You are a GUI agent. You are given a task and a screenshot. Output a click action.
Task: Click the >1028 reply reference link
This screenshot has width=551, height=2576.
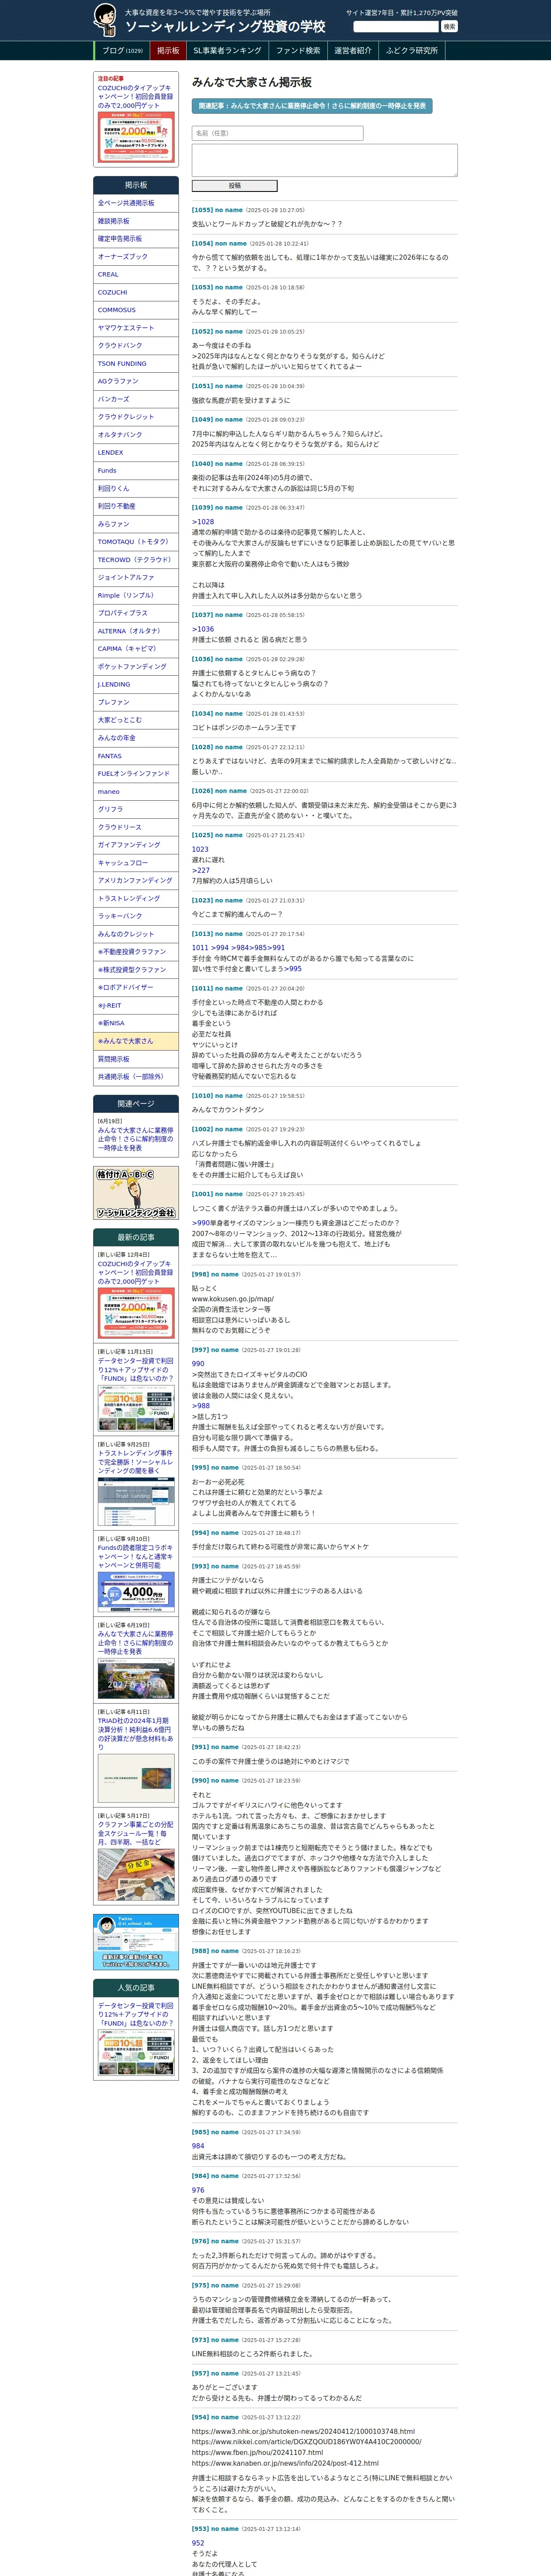coord(203,522)
